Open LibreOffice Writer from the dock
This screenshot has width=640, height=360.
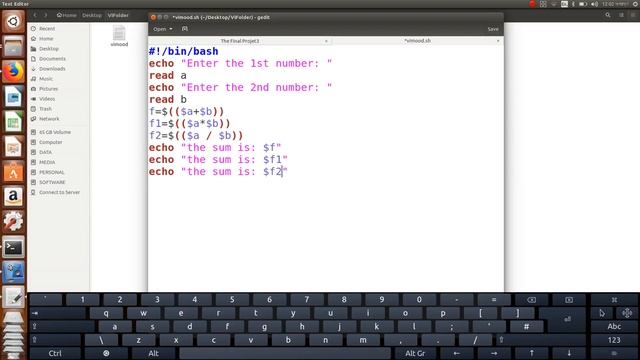(x=13, y=97)
